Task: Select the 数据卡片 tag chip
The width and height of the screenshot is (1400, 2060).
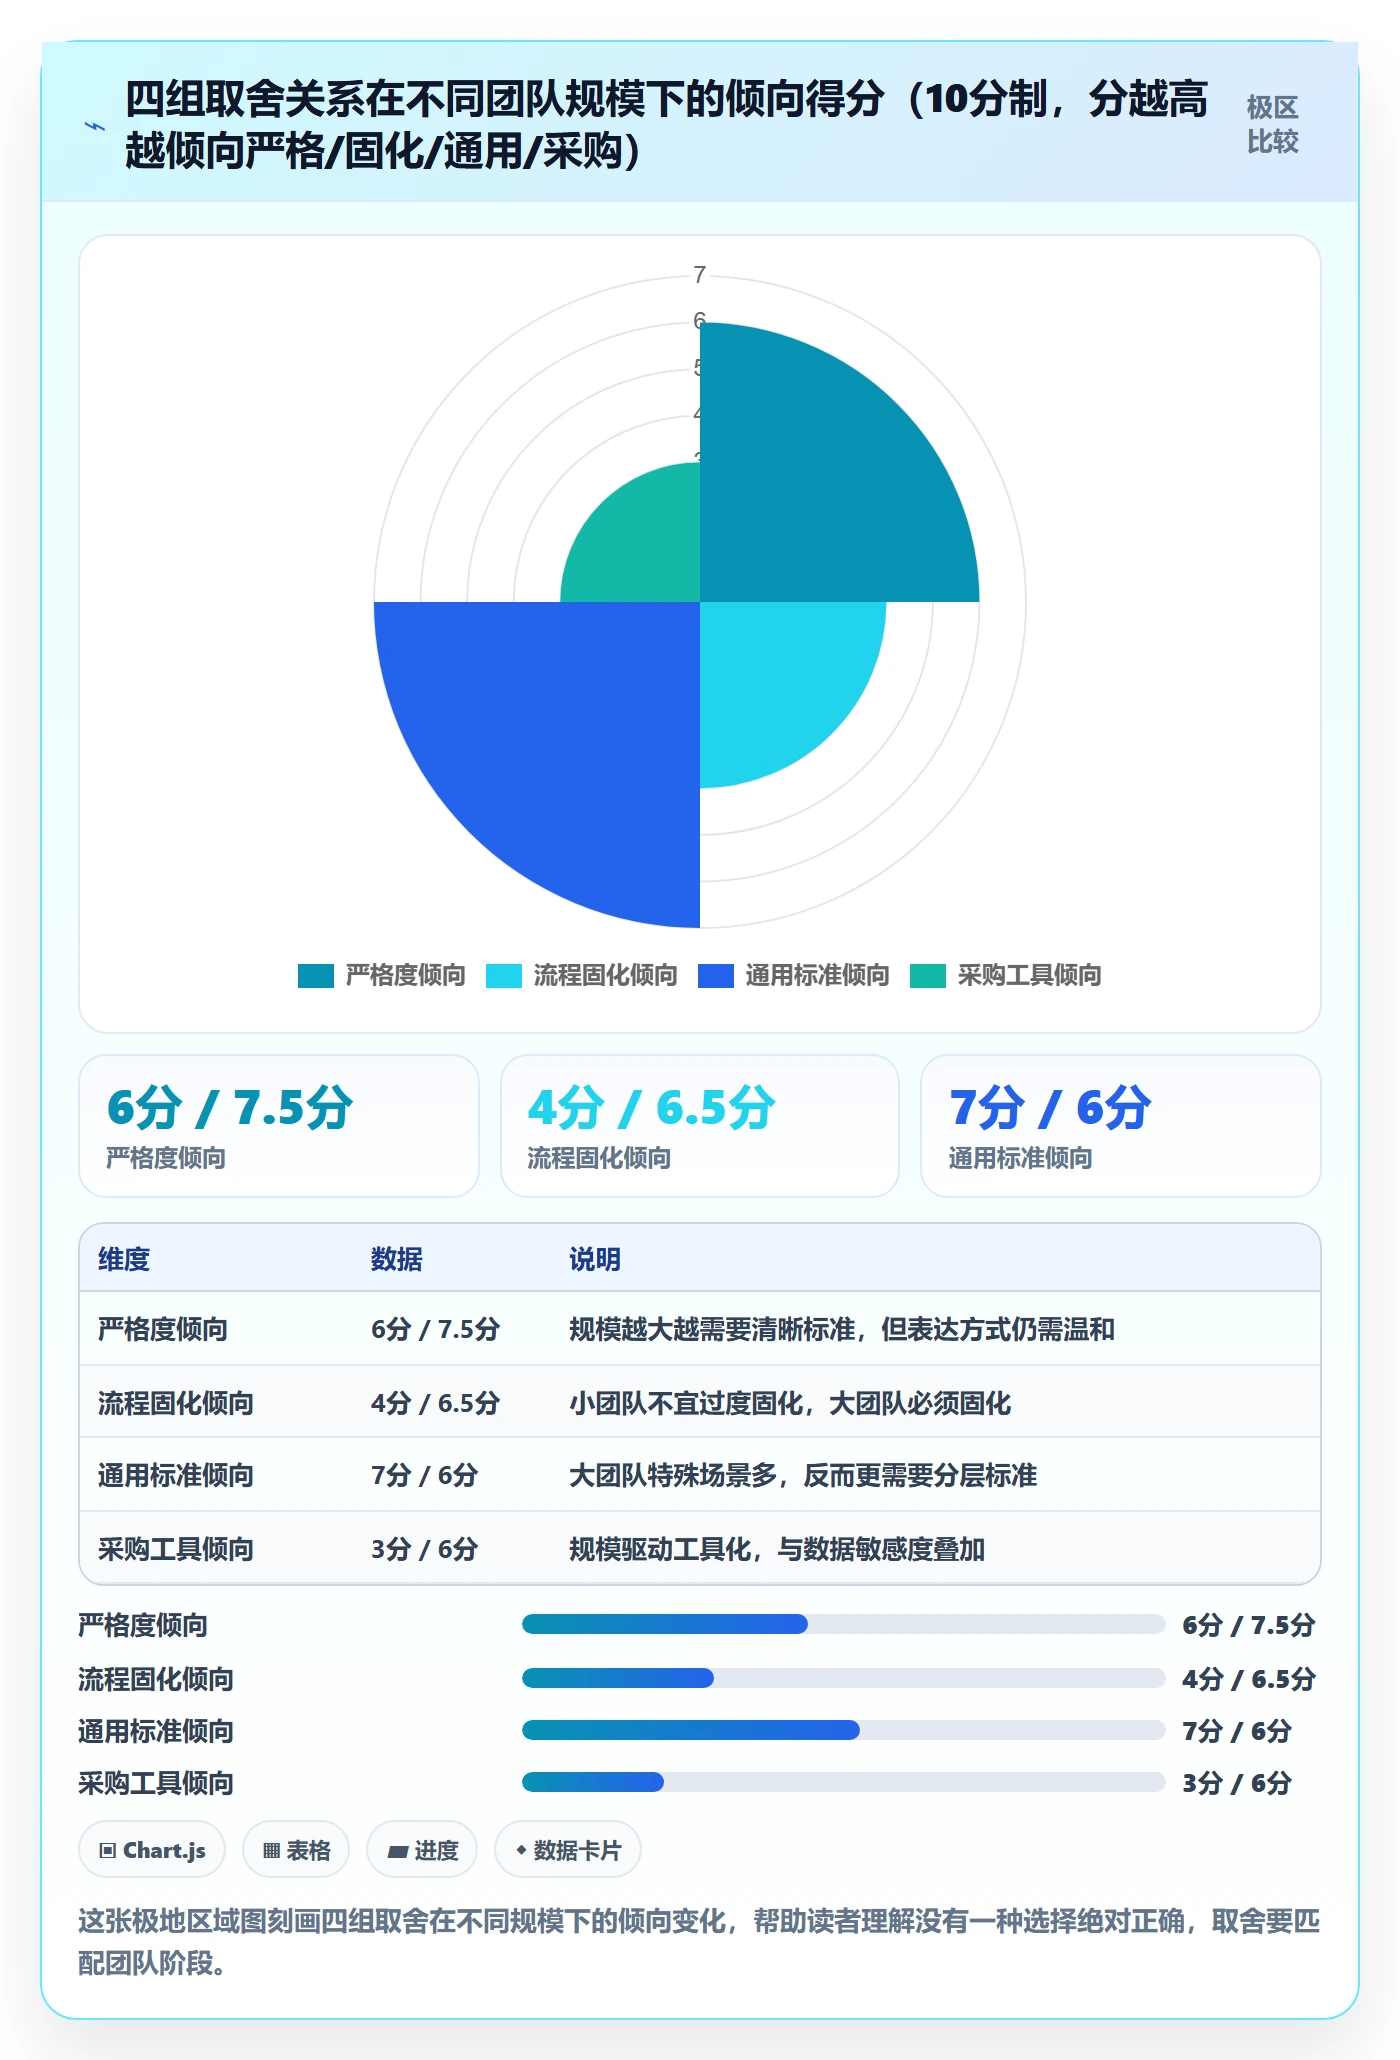Action: pos(568,1850)
